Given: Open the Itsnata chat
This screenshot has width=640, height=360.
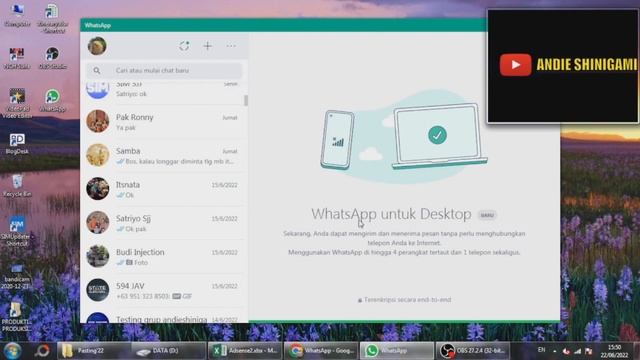Looking at the screenshot, I should tap(164, 189).
